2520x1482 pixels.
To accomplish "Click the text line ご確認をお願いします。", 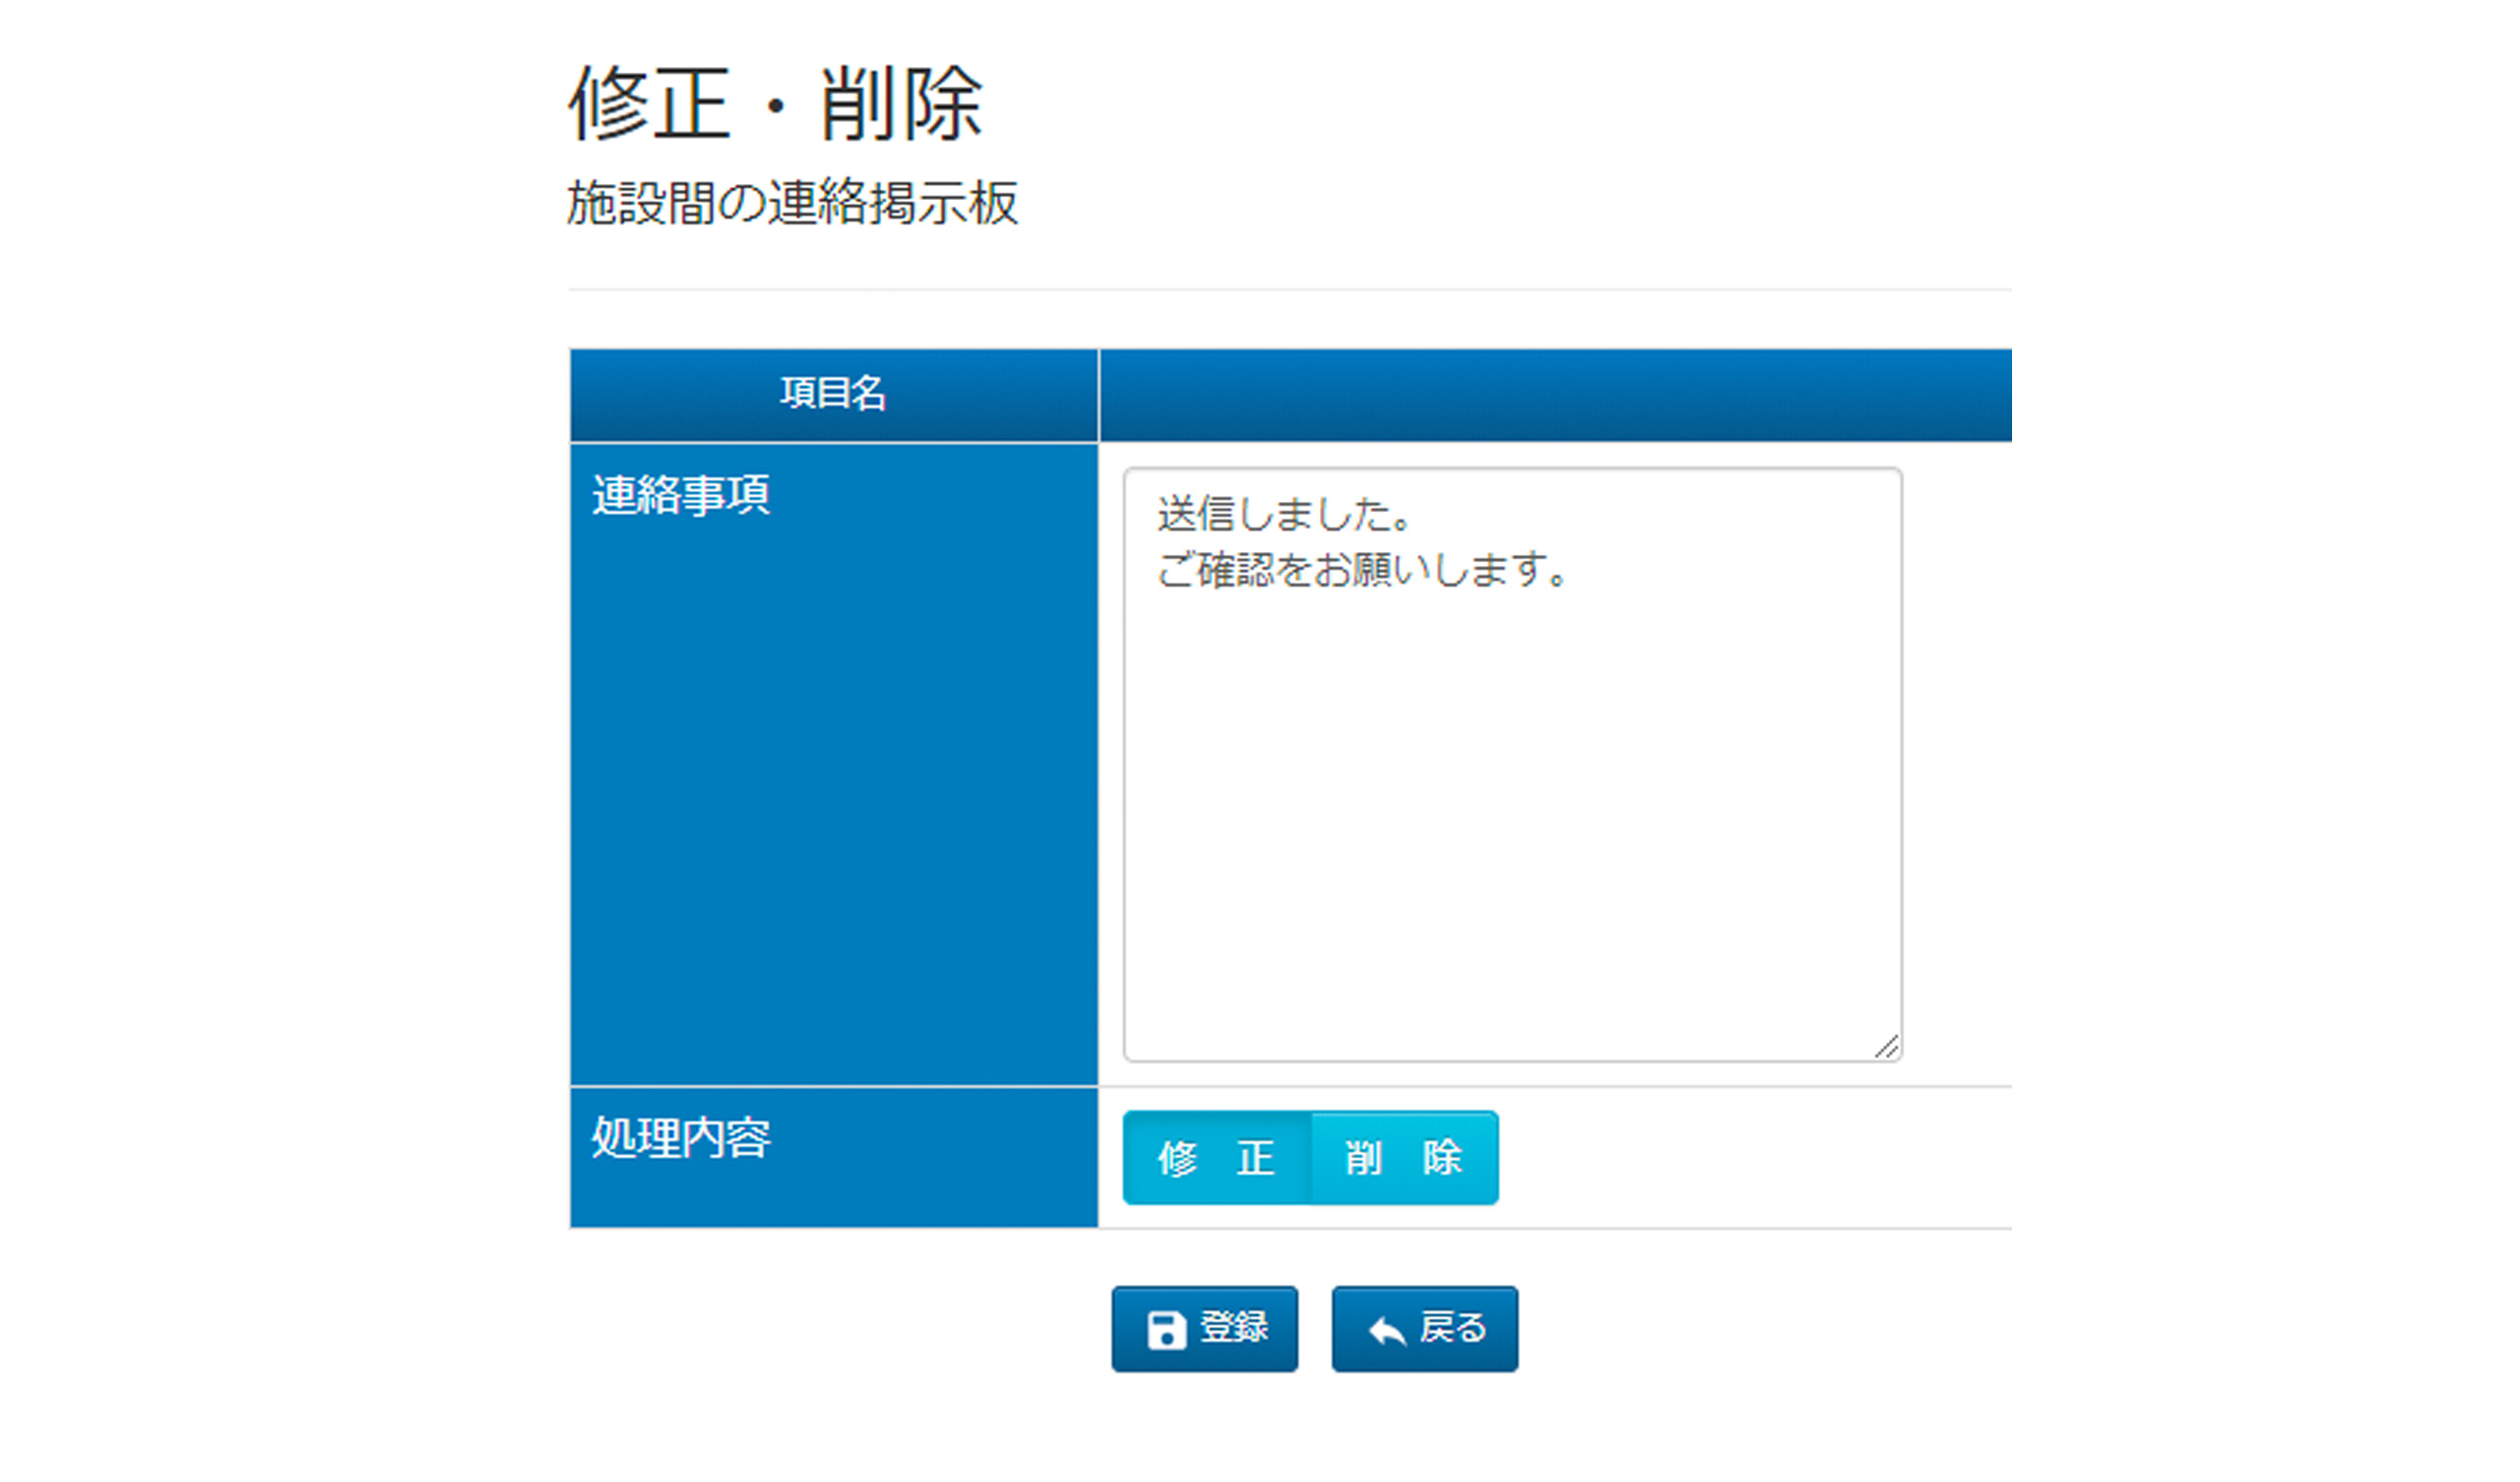I will 1362,570.
